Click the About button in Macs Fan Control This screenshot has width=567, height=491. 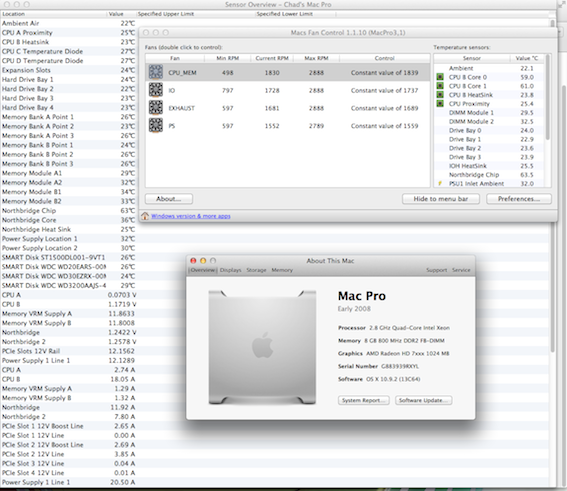pos(169,199)
